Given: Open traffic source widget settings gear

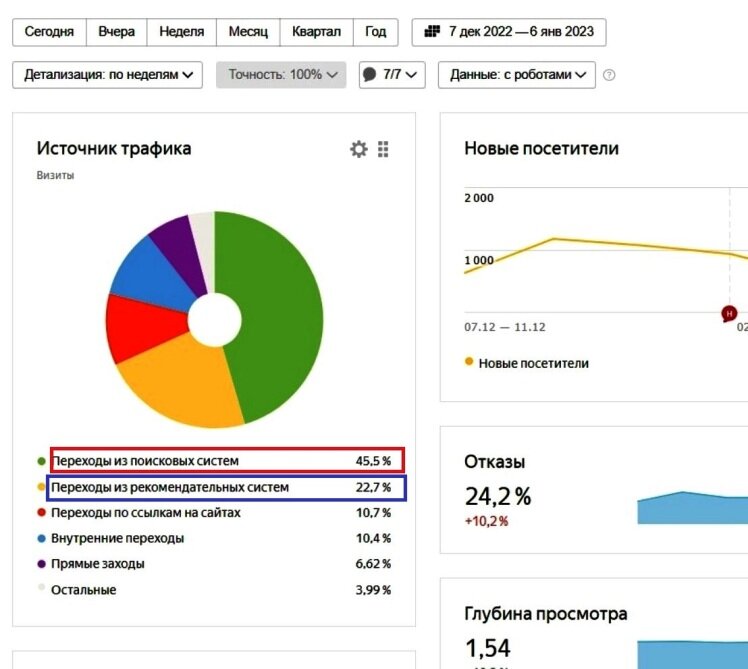Looking at the screenshot, I should [359, 149].
